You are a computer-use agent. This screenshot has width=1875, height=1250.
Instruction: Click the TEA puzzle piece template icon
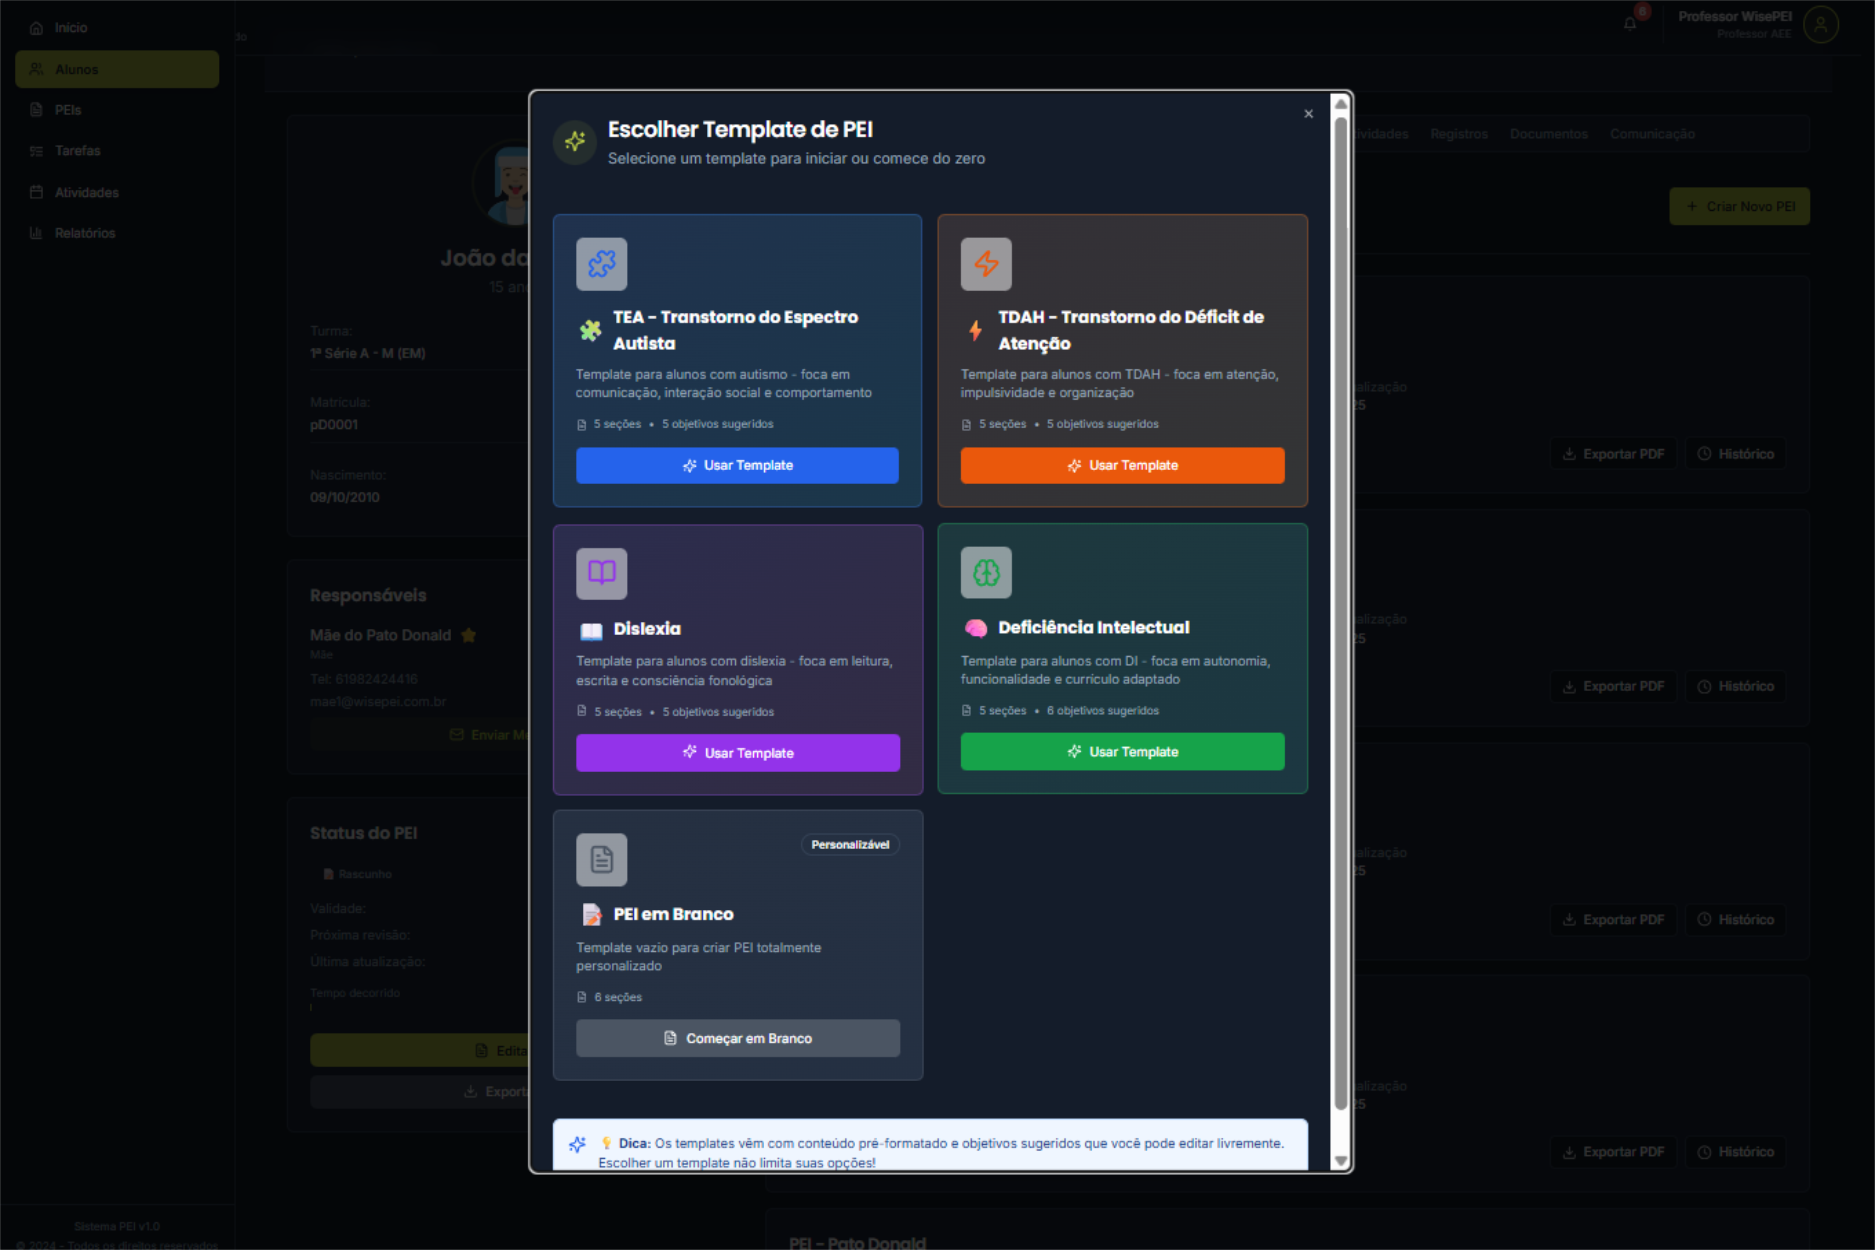click(x=601, y=264)
